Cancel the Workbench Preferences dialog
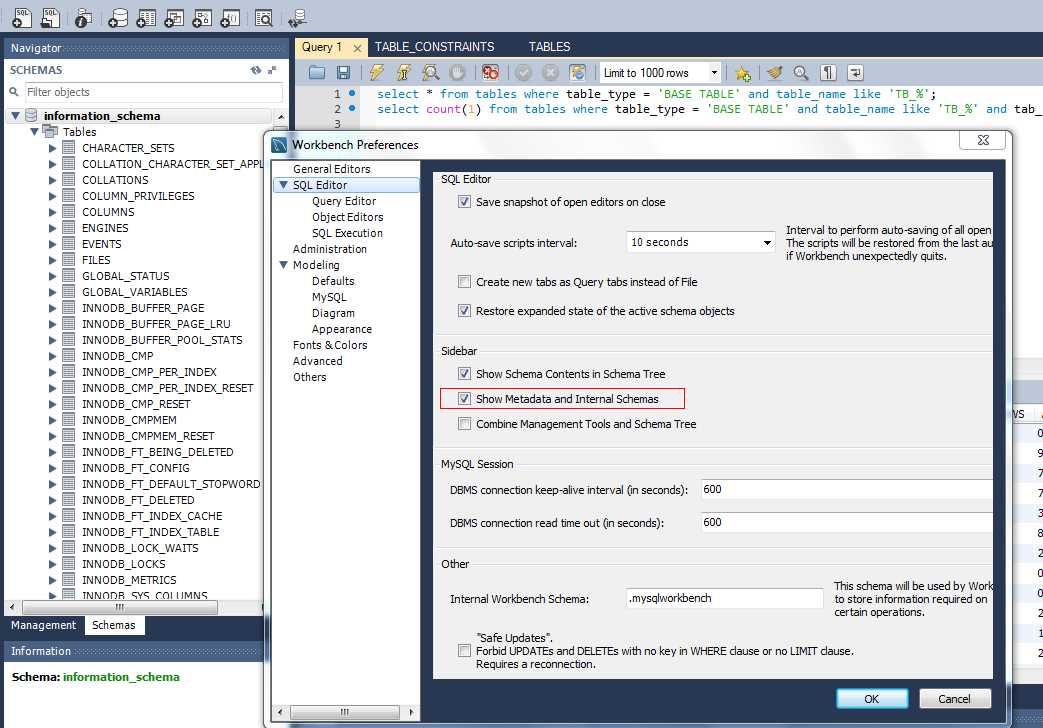The image size is (1043, 728). tap(955, 699)
